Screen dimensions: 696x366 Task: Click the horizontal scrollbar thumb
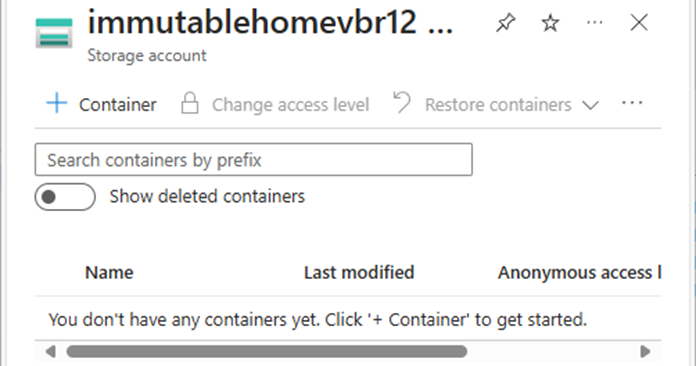pyautogui.click(x=267, y=352)
